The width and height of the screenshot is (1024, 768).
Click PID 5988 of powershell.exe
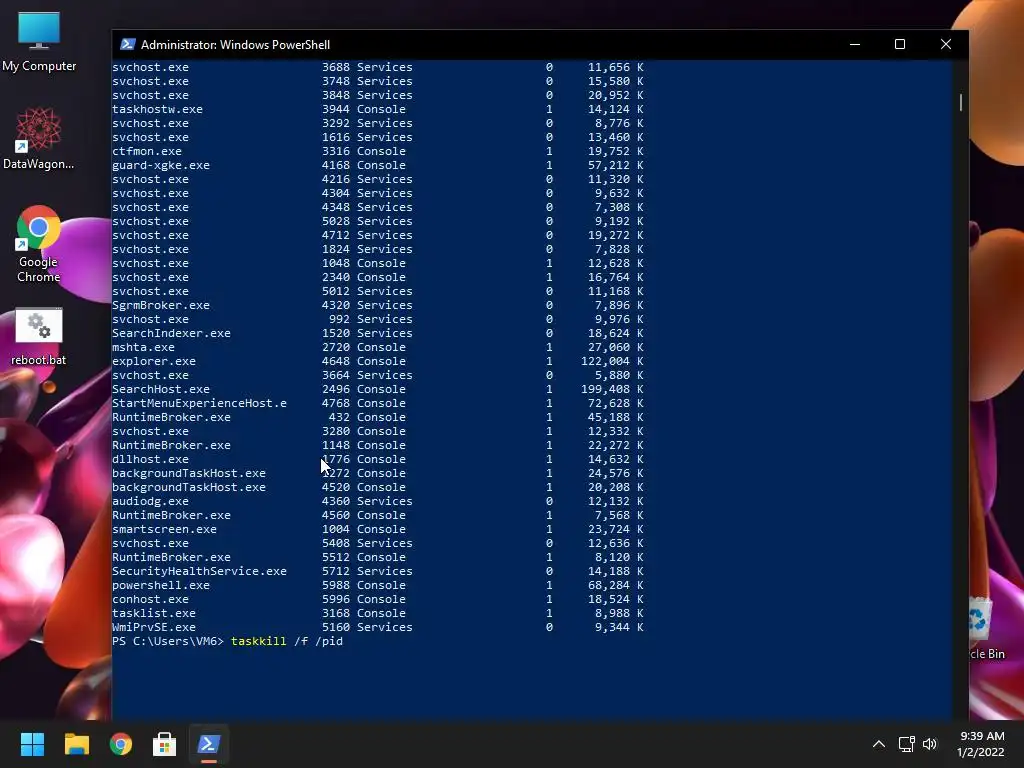336,585
